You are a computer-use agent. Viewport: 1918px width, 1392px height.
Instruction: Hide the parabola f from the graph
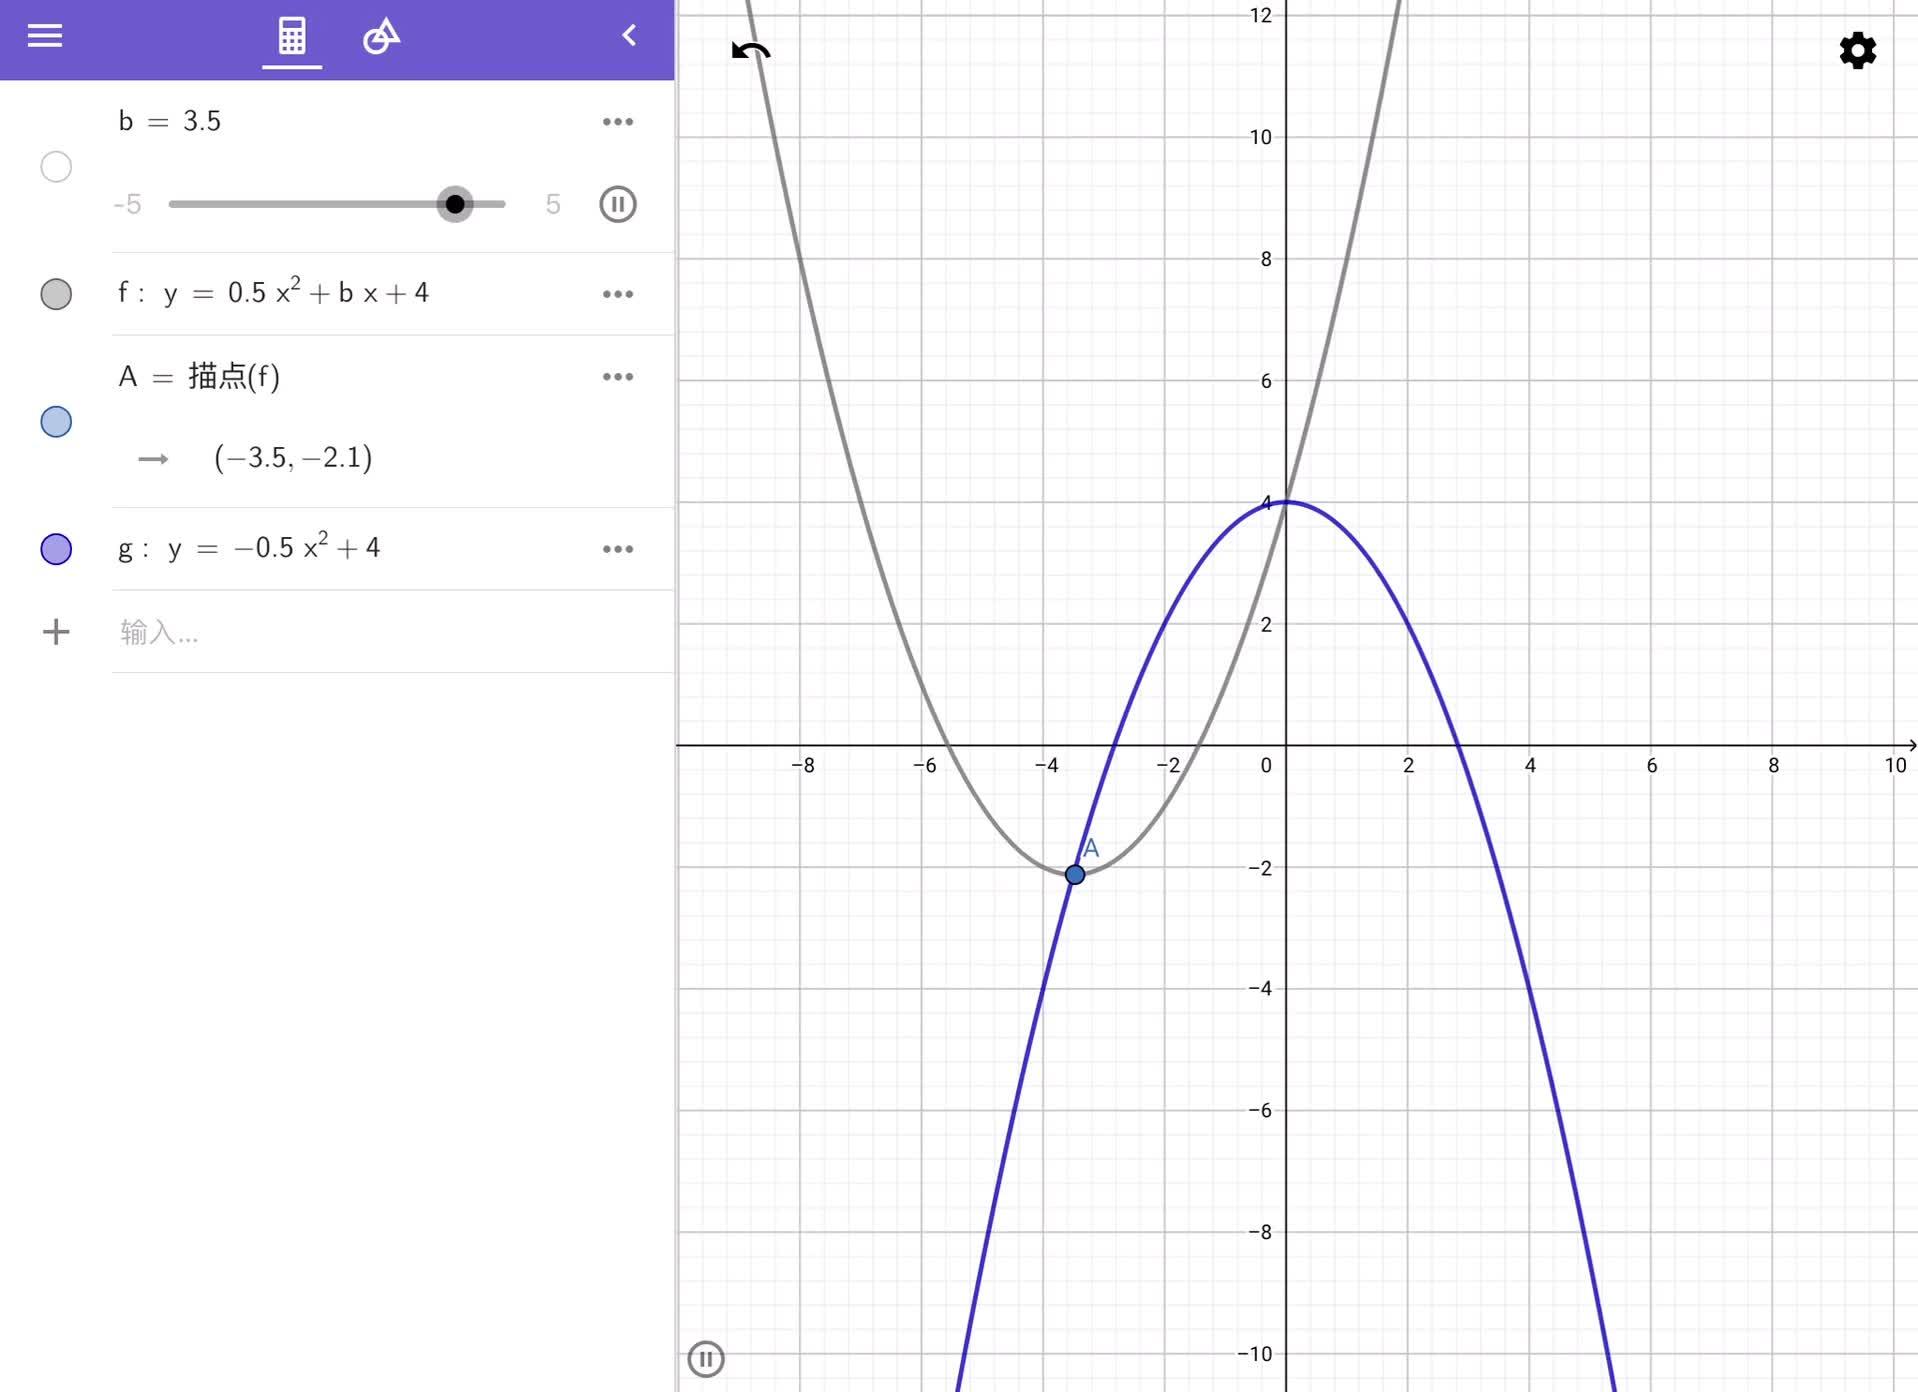click(x=56, y=294)
